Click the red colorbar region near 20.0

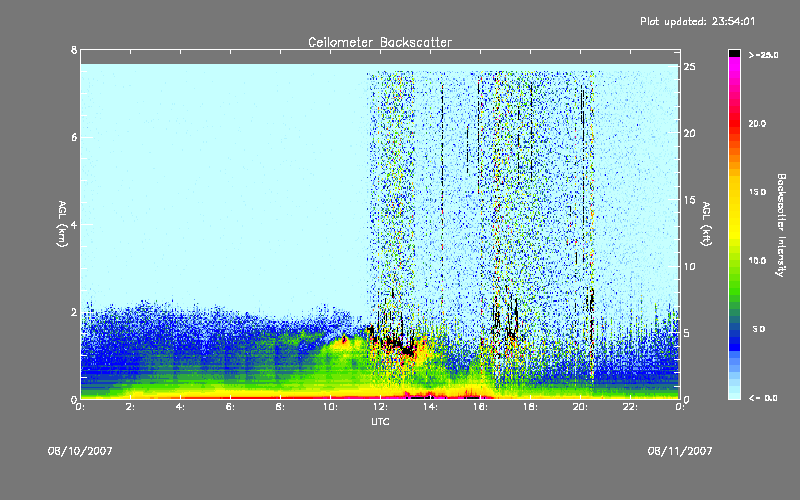pos(734,125)
